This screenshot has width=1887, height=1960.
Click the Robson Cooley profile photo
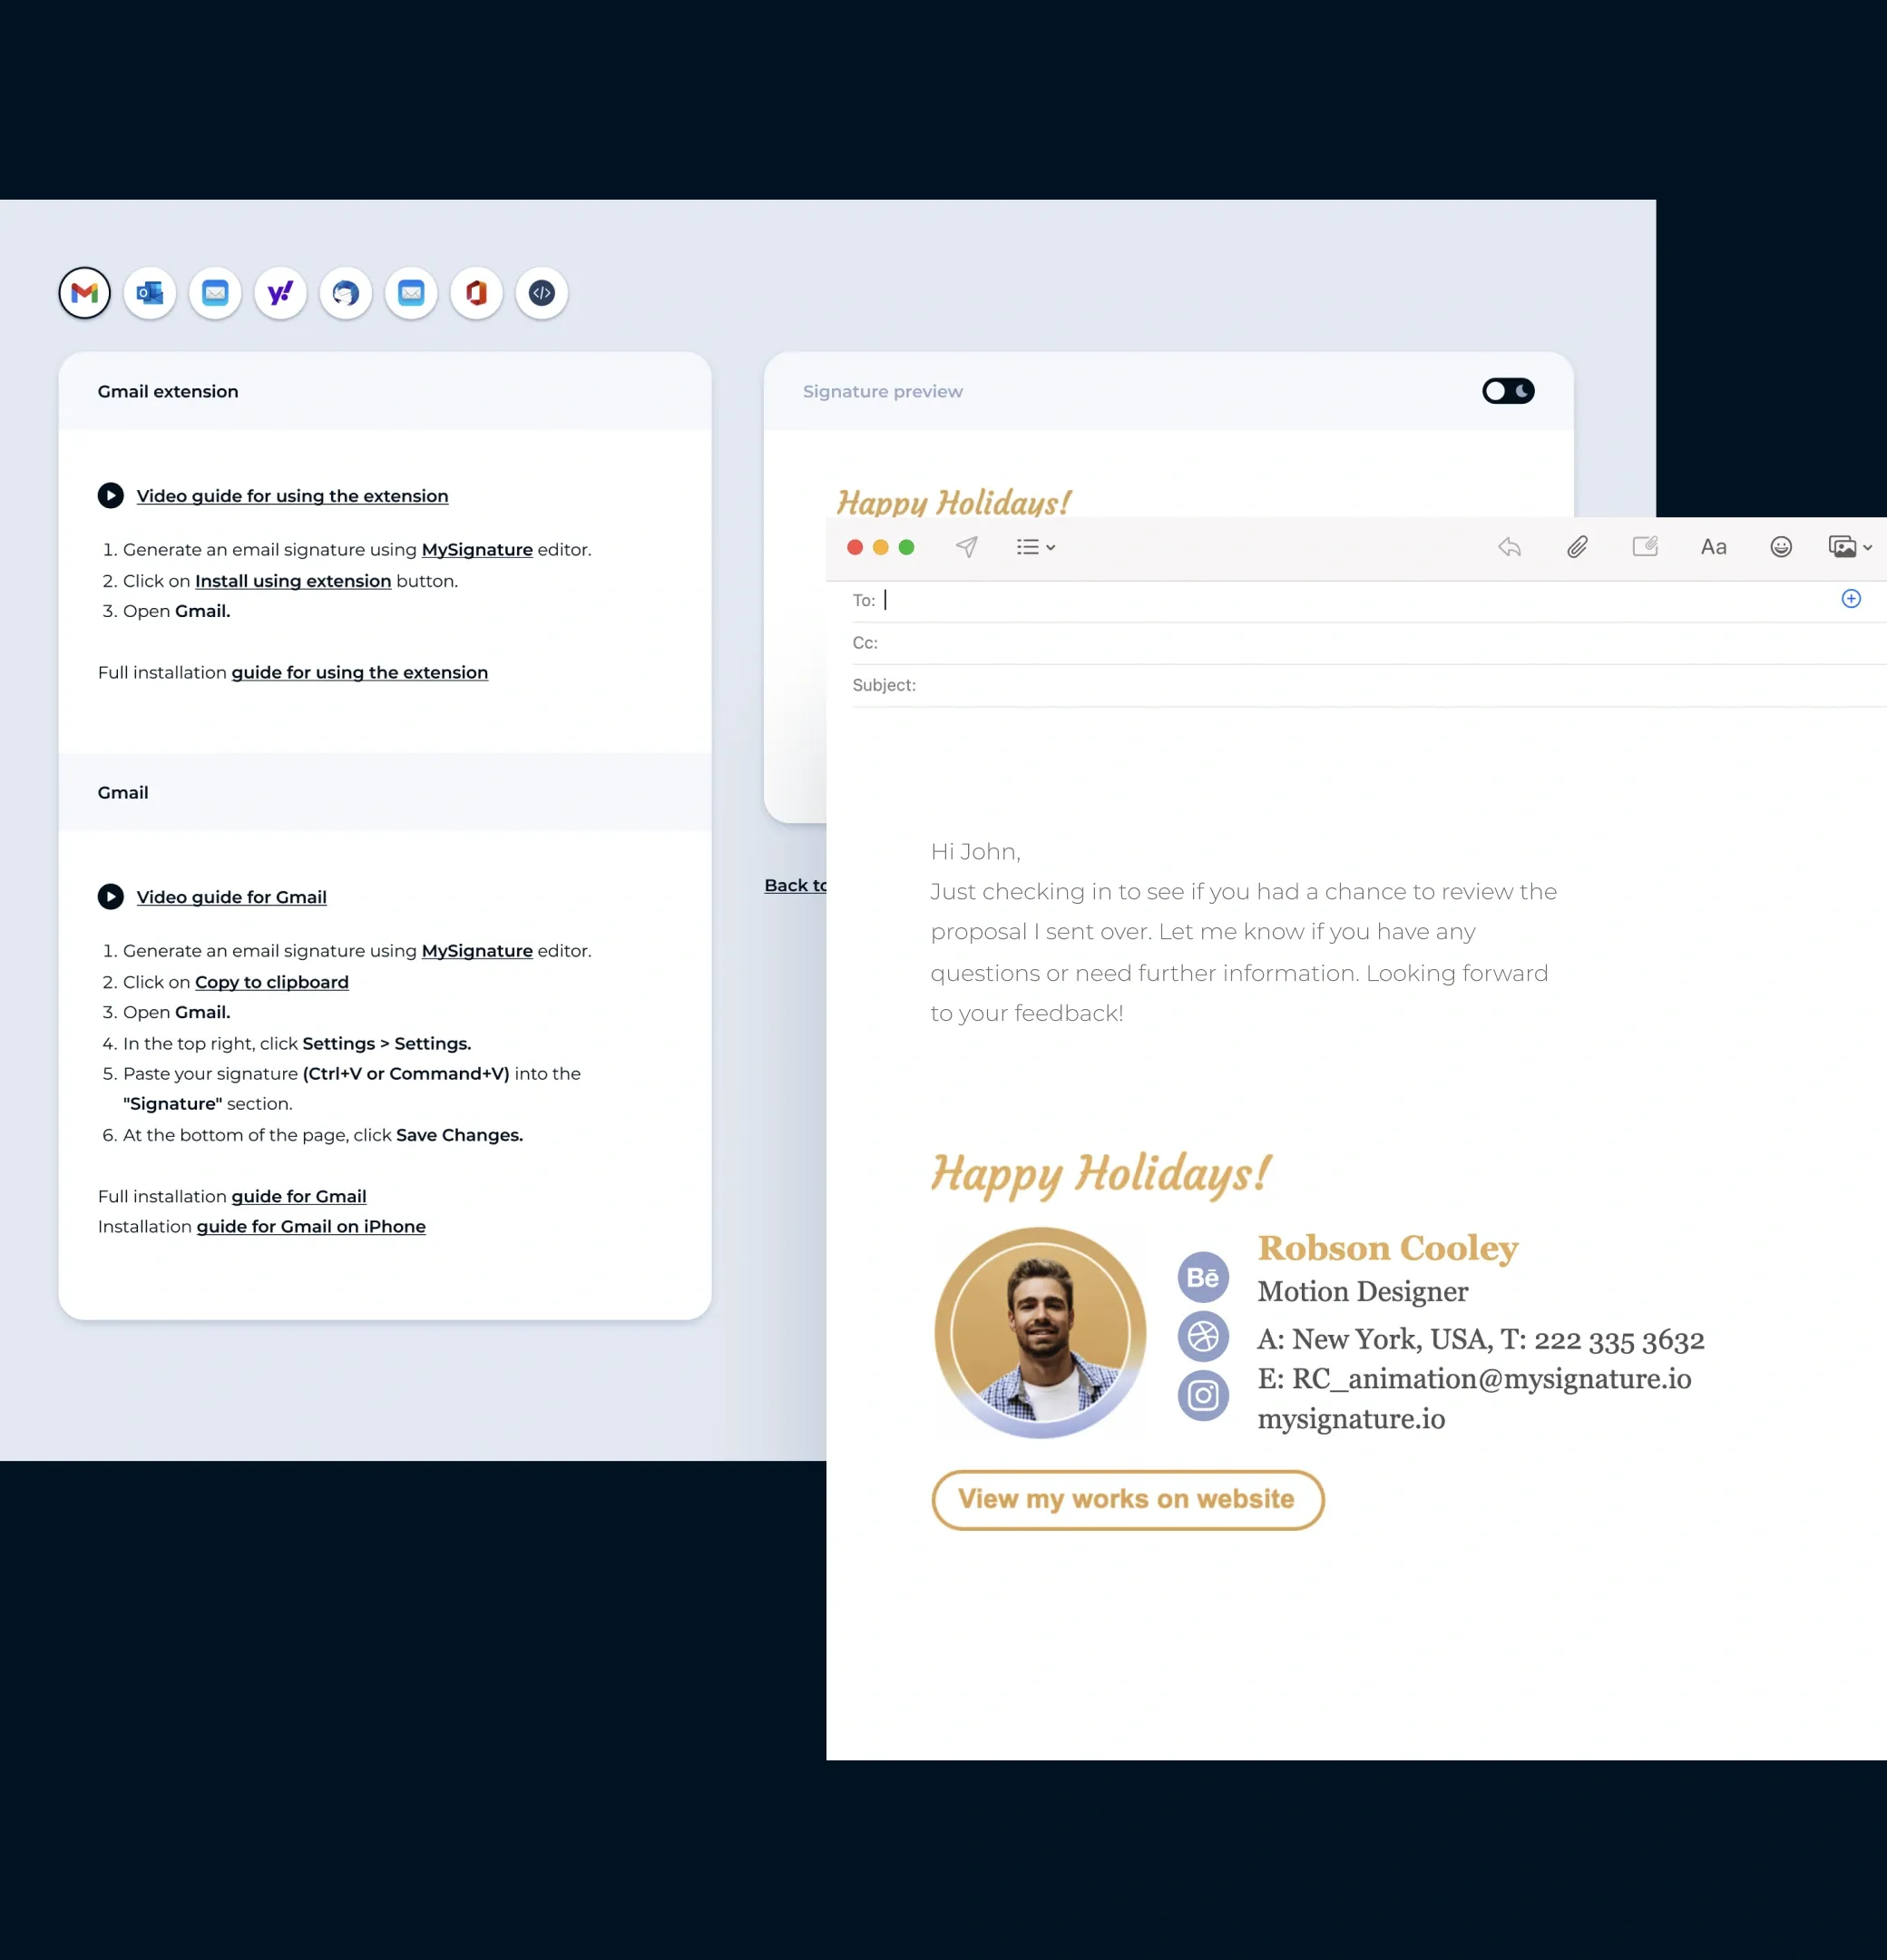click(x=1040, y=1333)
